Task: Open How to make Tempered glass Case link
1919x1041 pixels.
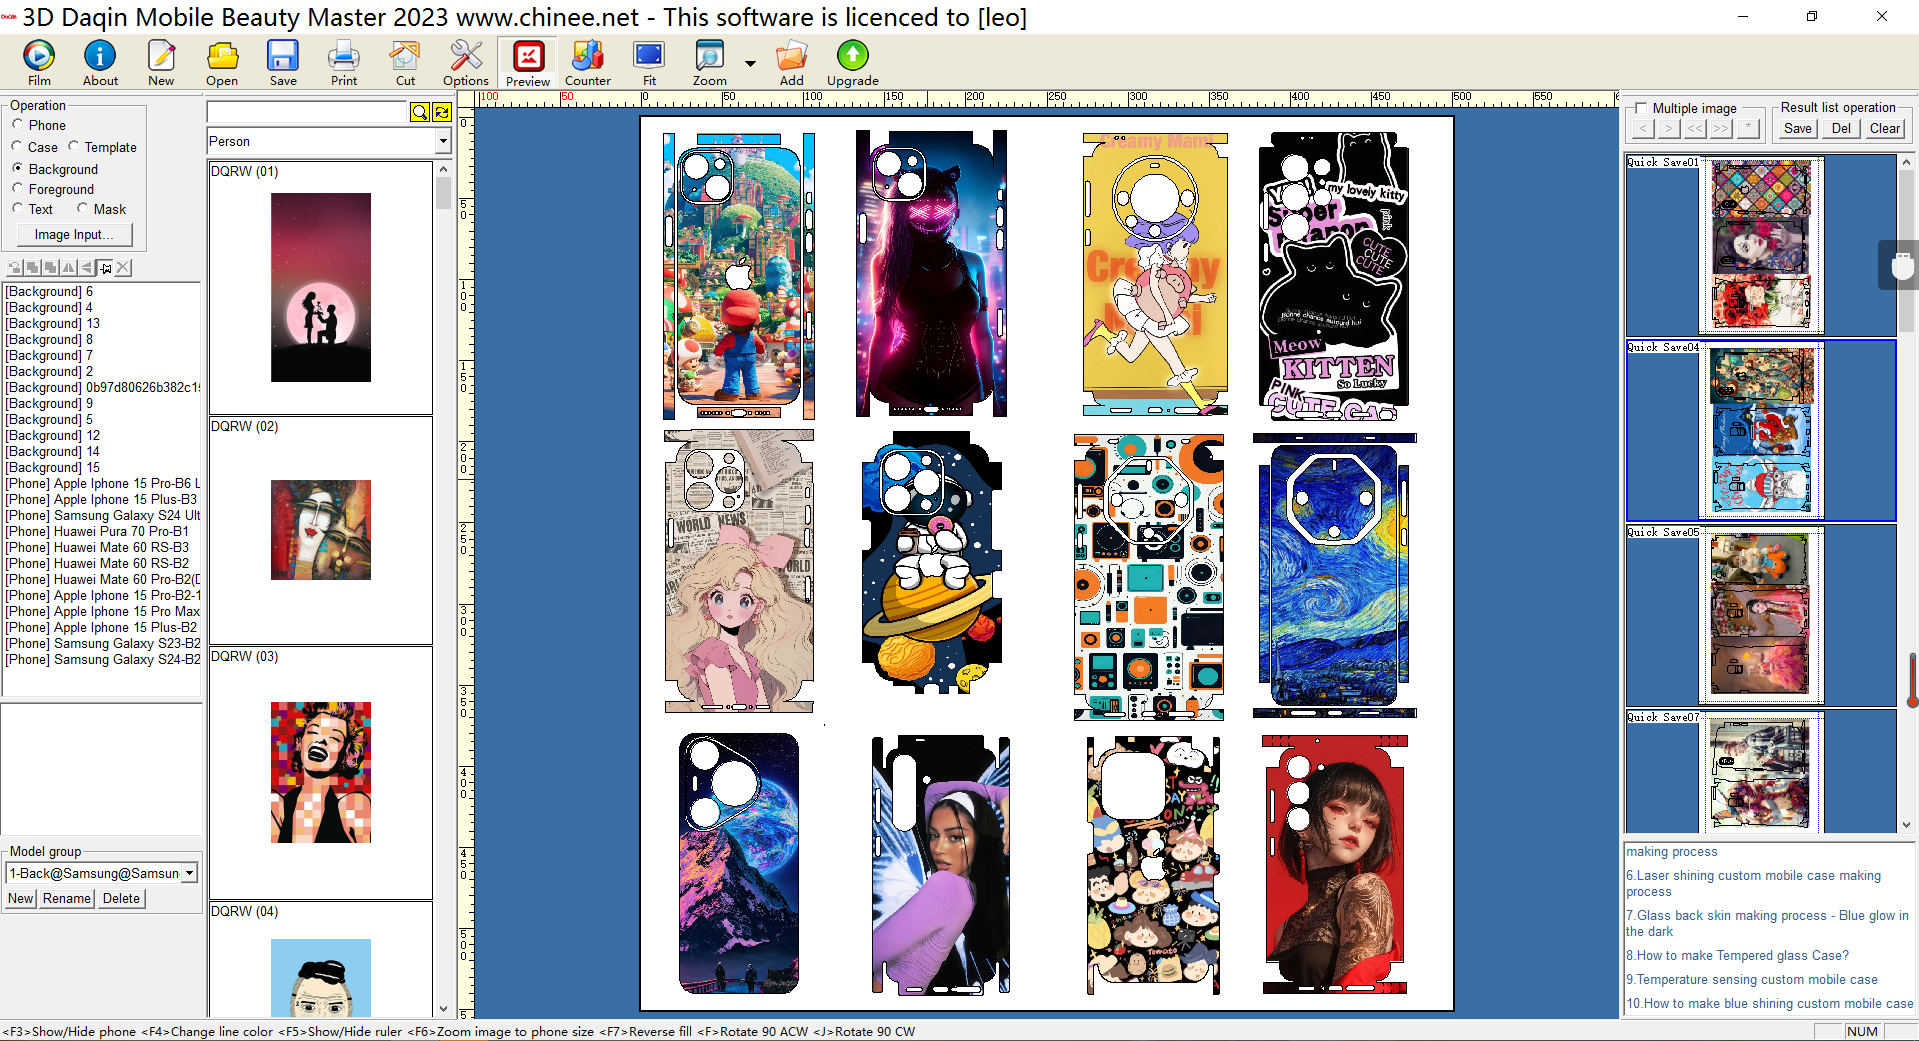Action: (1737, 955)
